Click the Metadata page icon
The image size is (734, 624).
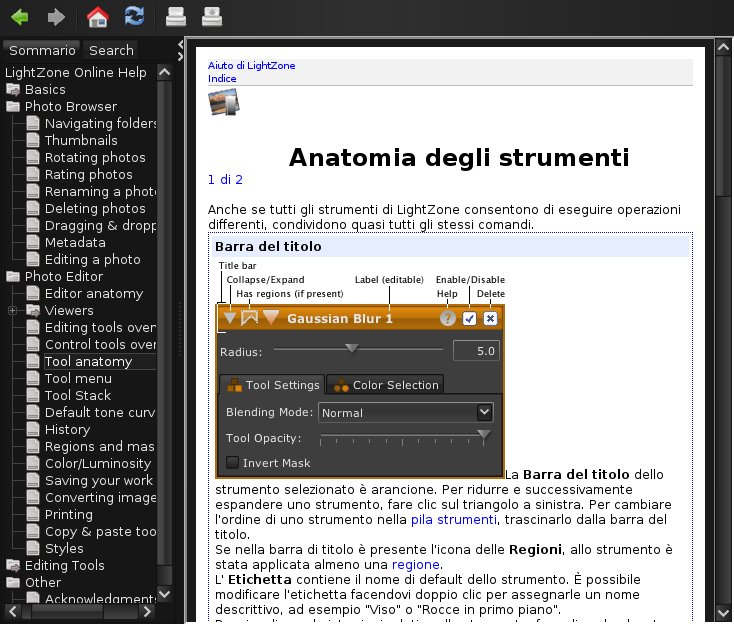(x=33, y=242)
